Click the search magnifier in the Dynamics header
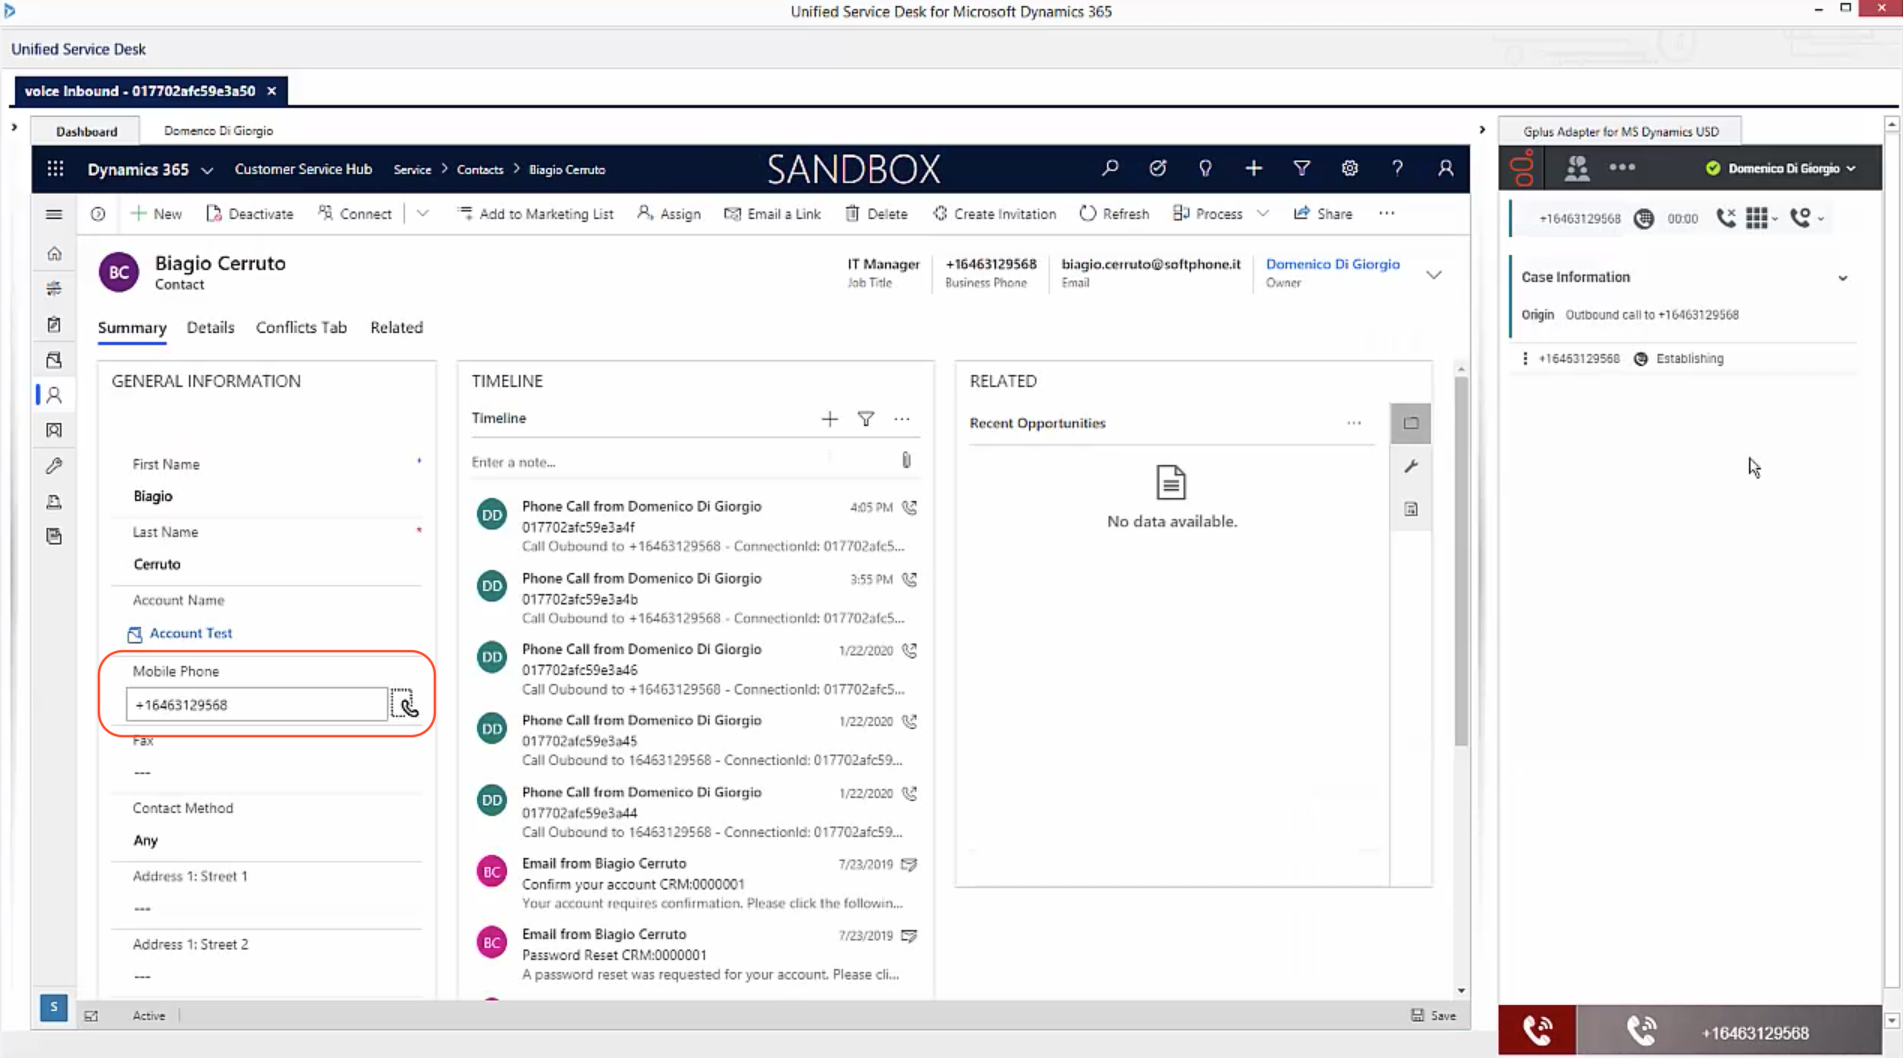The image size is (1903, 1058). [x=1110, y=169]
